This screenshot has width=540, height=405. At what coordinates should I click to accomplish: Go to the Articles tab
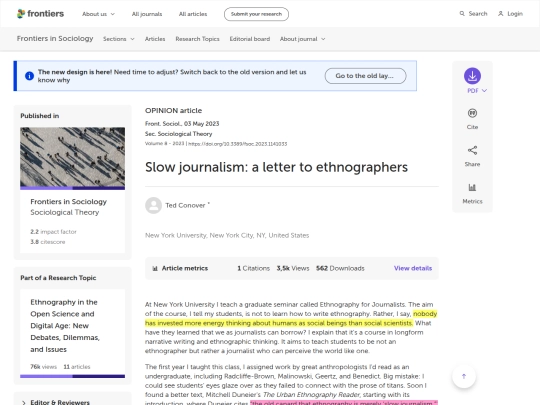coord(155,39)
